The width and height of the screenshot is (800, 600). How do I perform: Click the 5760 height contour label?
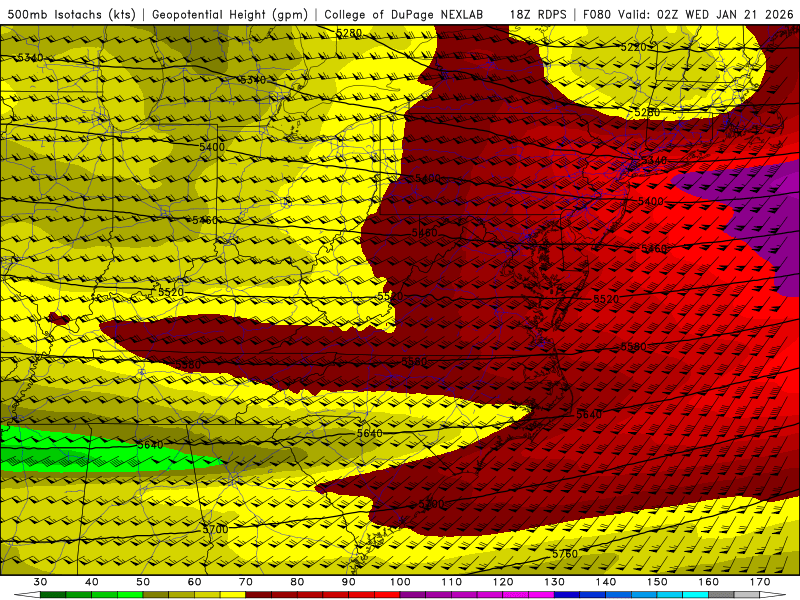click(x=565, y=554)
